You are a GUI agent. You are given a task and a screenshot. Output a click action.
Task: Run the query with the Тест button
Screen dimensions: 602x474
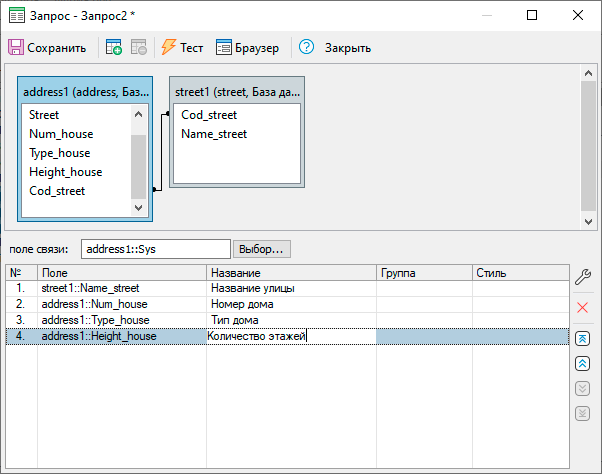tap(182, 47)
